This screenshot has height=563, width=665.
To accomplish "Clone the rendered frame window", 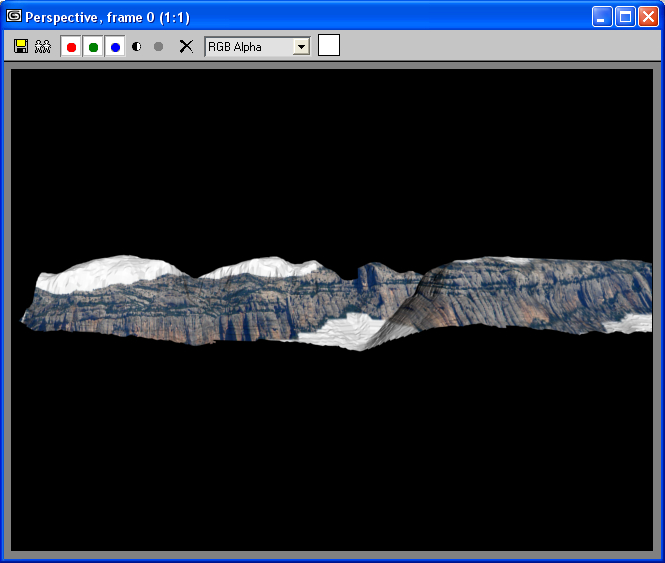I will [x=42, y=46].
